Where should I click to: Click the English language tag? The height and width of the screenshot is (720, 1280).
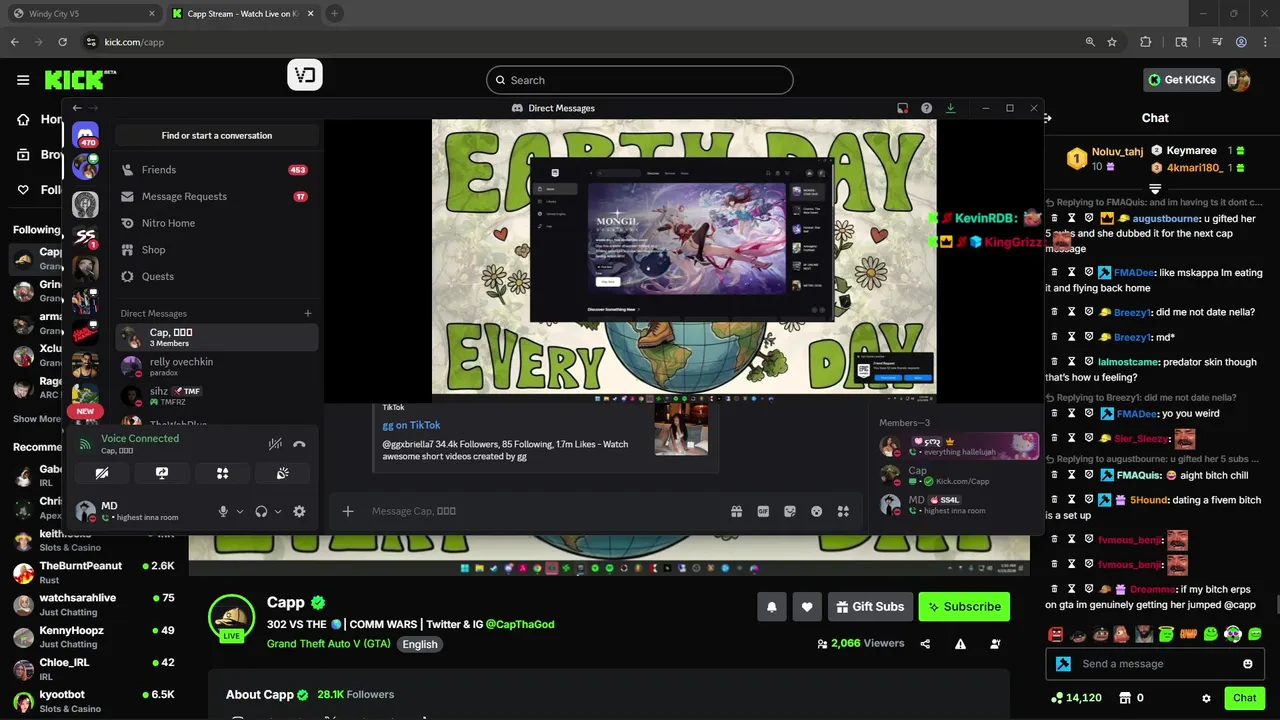click(420, 644)
